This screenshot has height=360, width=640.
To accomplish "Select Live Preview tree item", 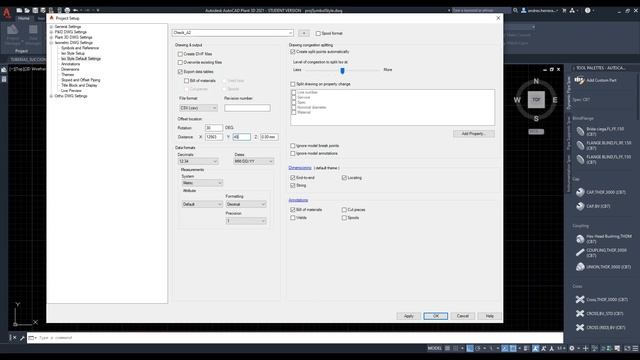I will click(71, 91).
